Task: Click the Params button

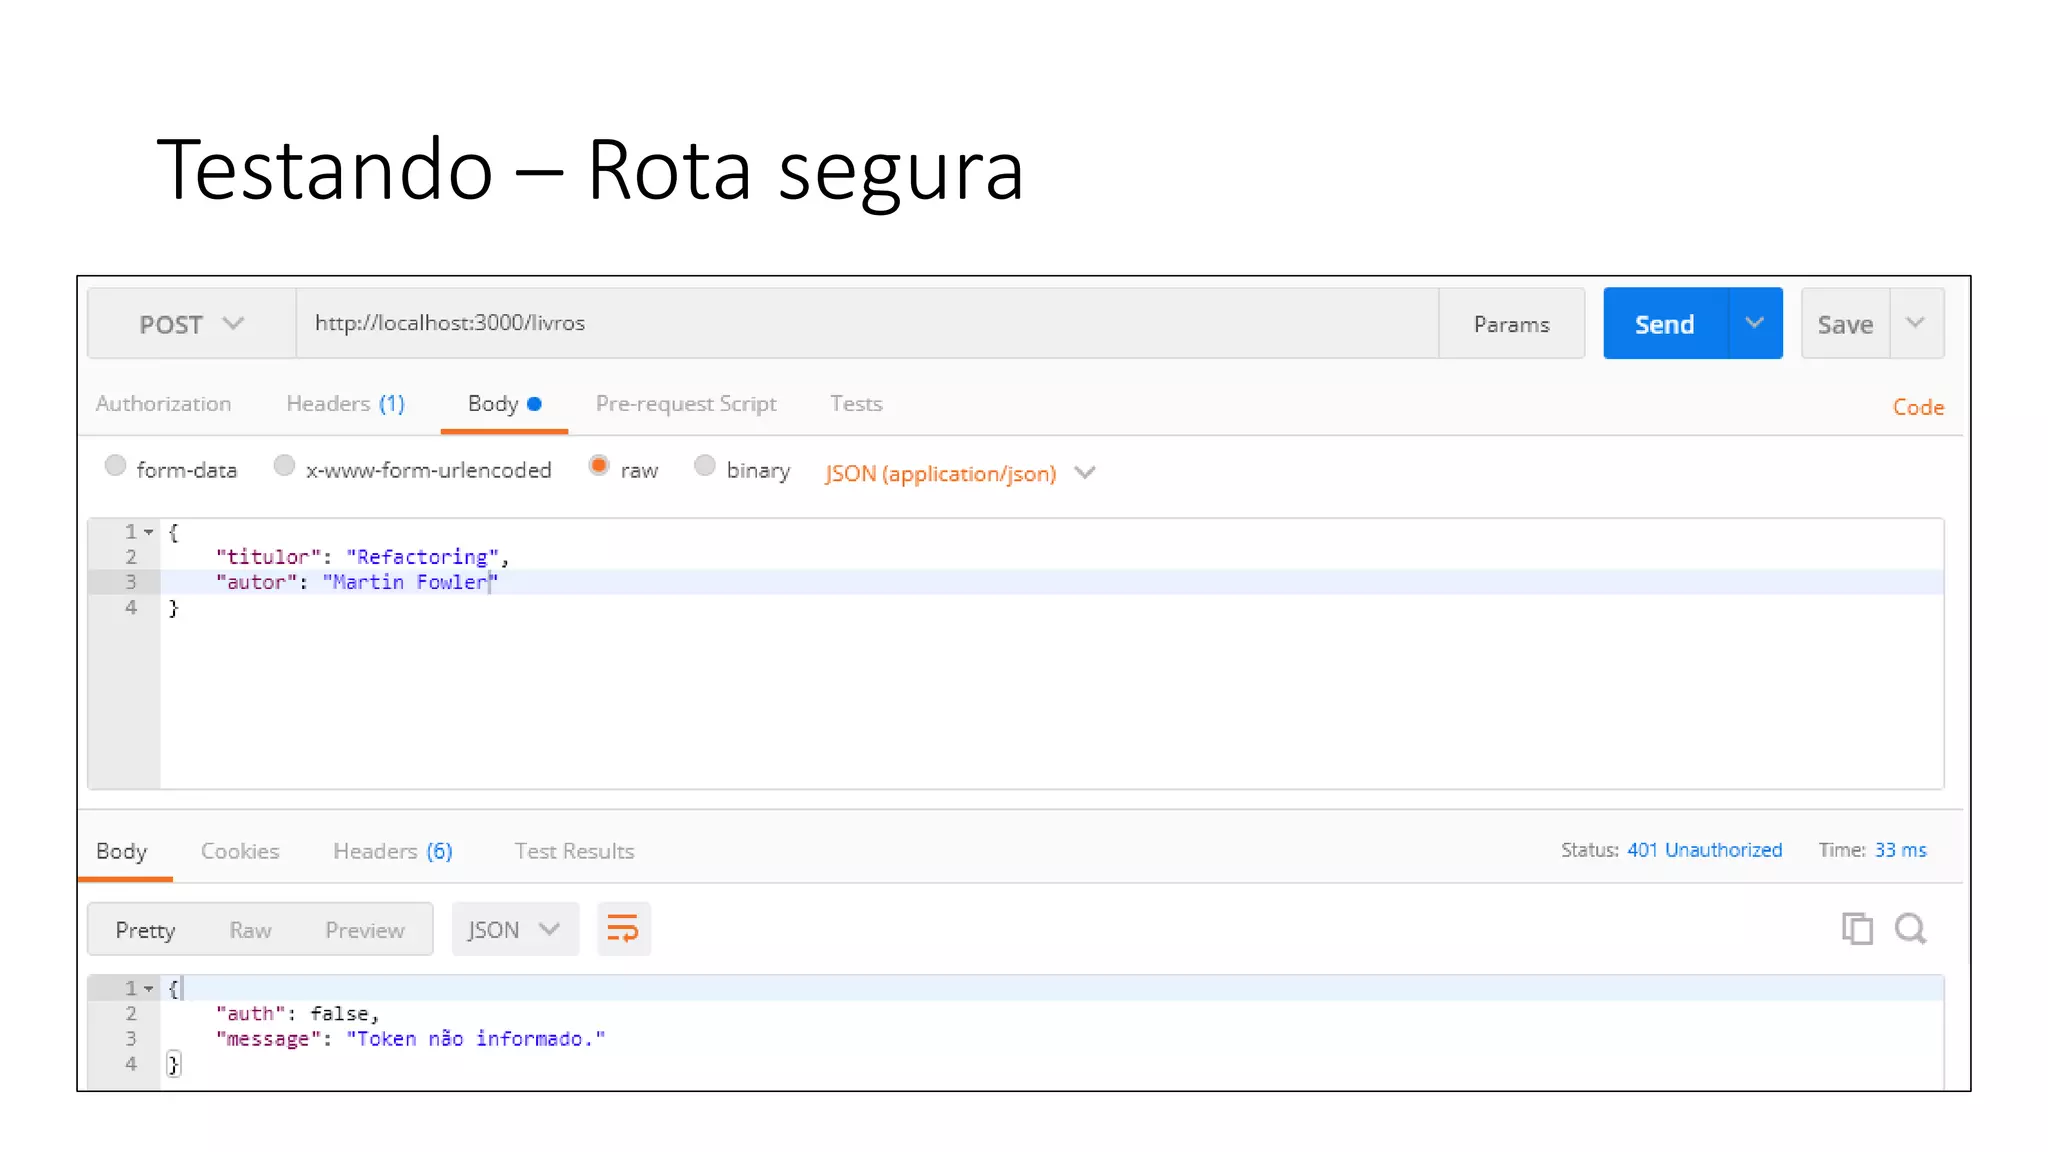Action: 1512,324
